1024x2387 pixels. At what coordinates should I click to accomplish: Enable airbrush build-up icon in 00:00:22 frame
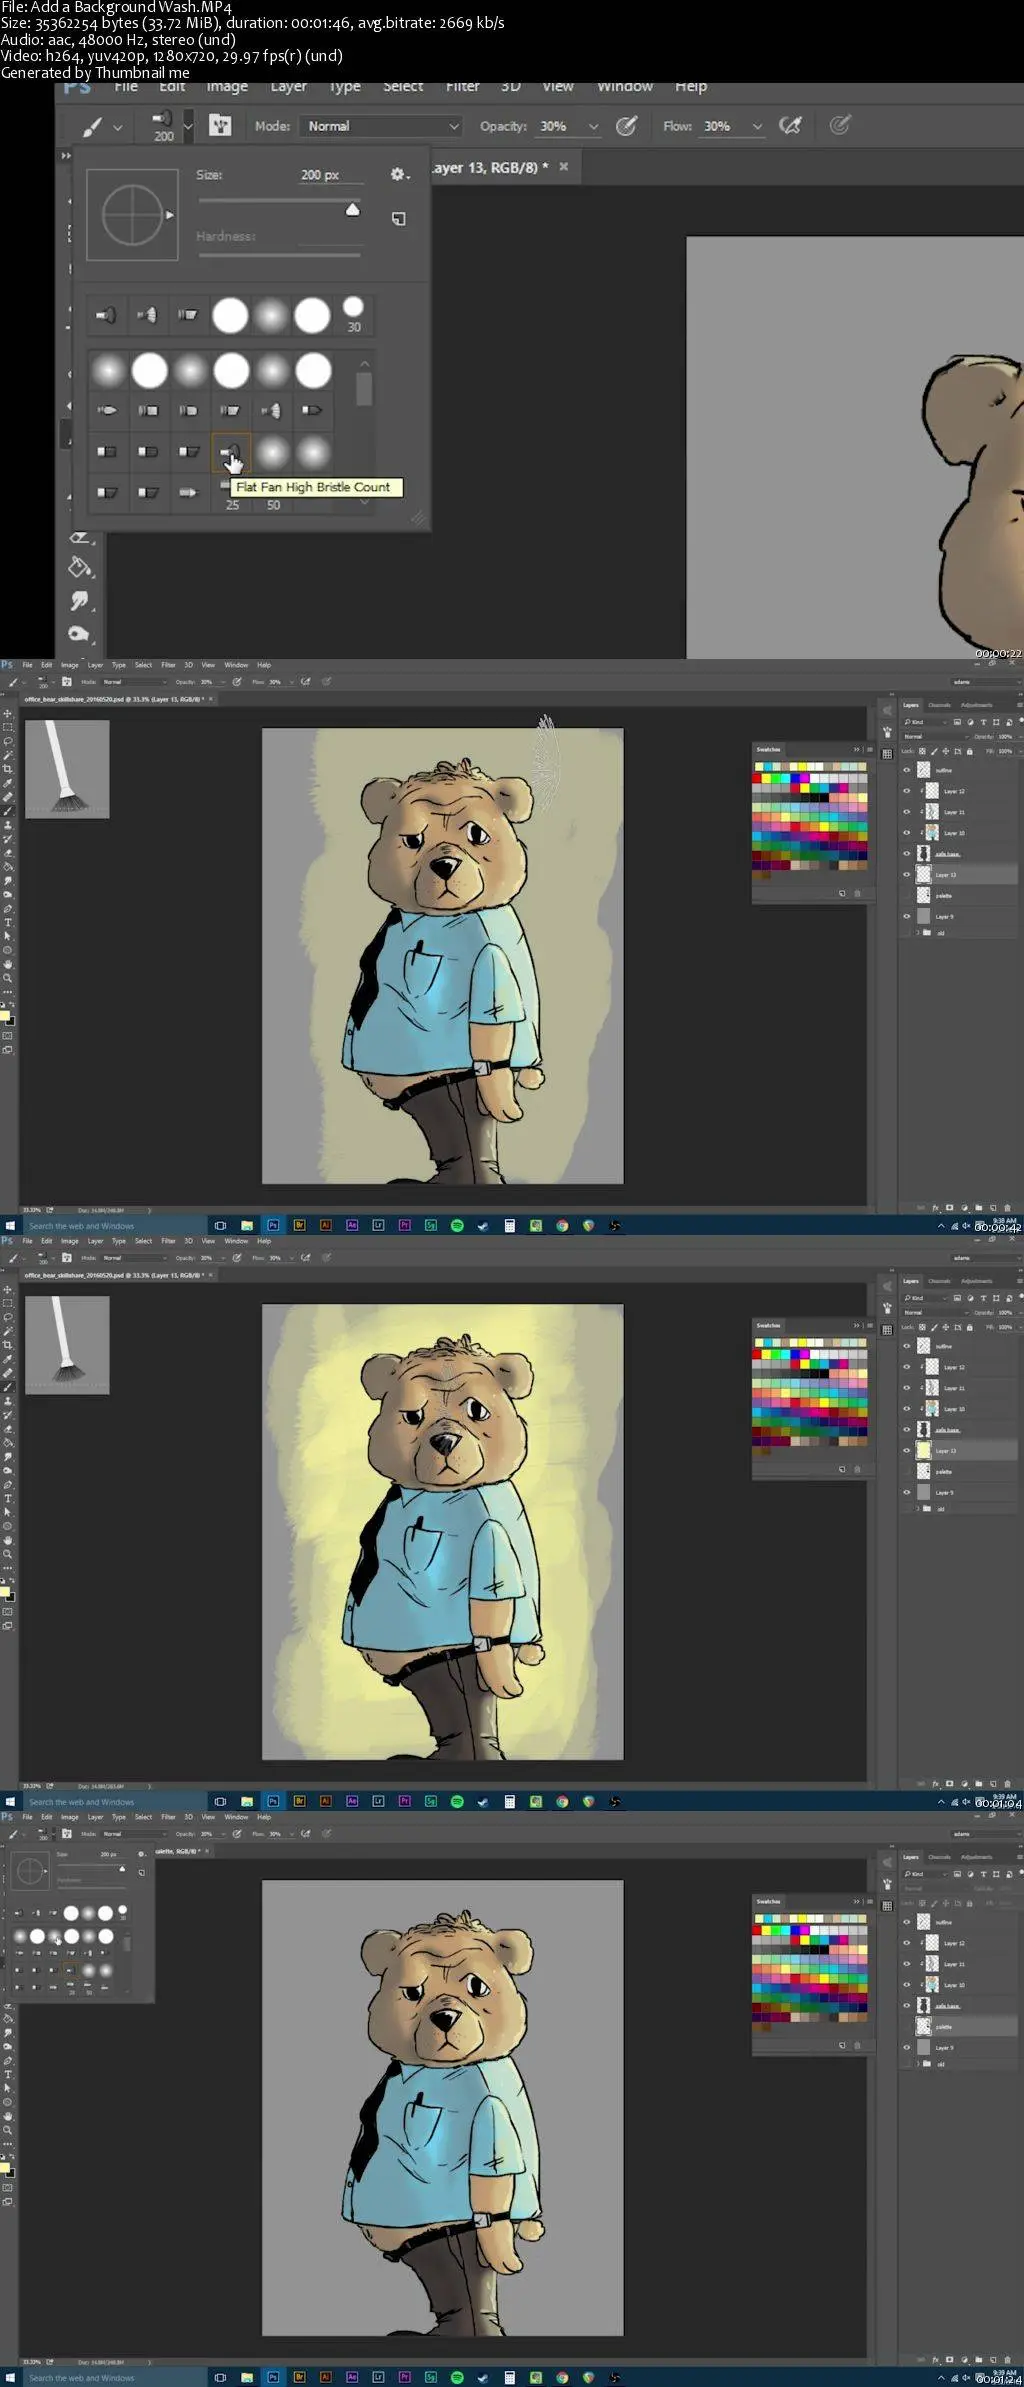pos(790,126)
